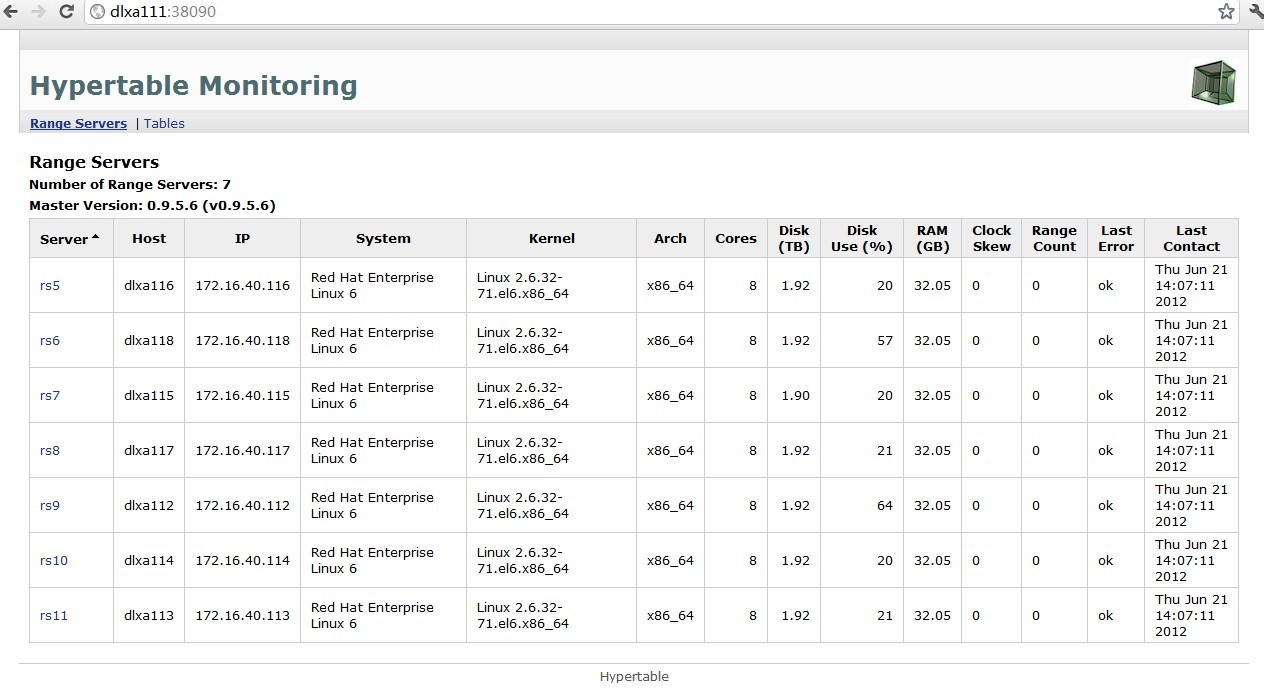The image size is (1264, 699).
Task: Click host cell dlxa112
Action: point(149,506)
